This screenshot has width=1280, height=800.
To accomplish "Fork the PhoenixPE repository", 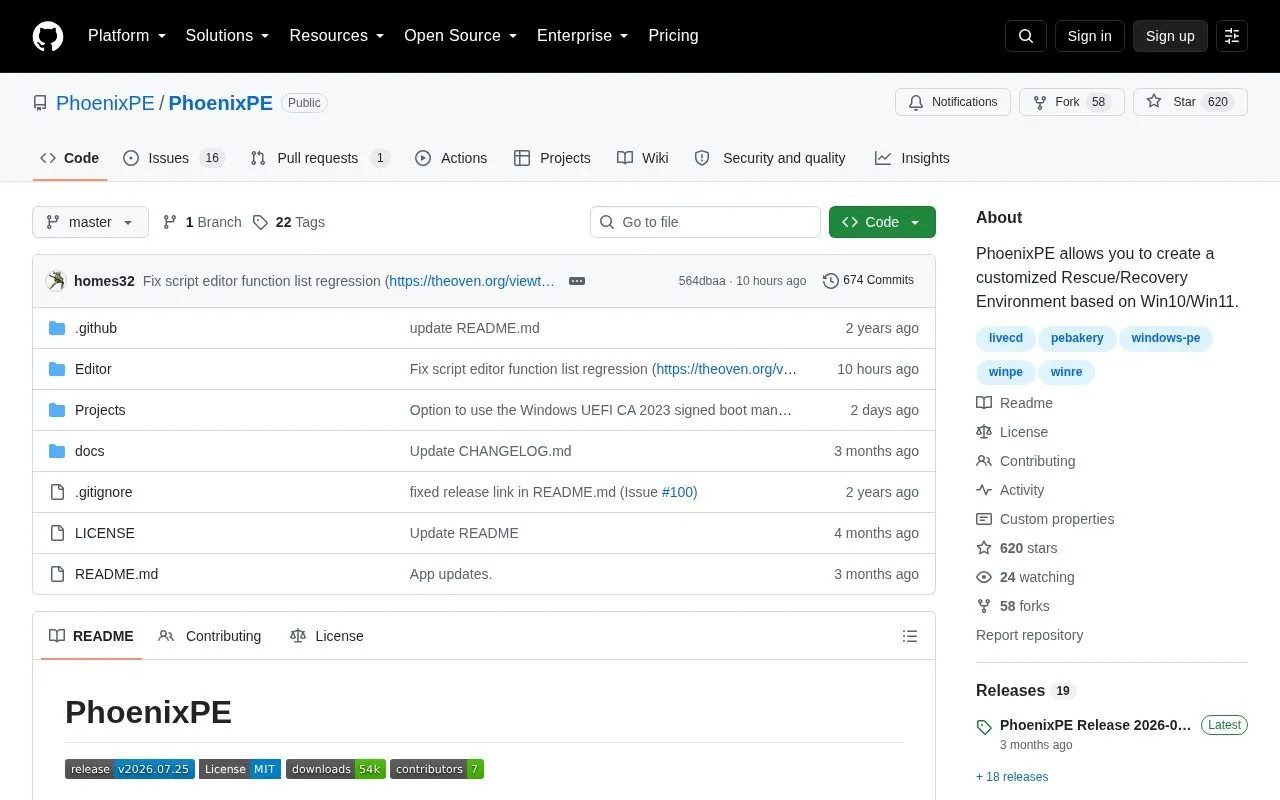I will click(x=1072, y=102).
